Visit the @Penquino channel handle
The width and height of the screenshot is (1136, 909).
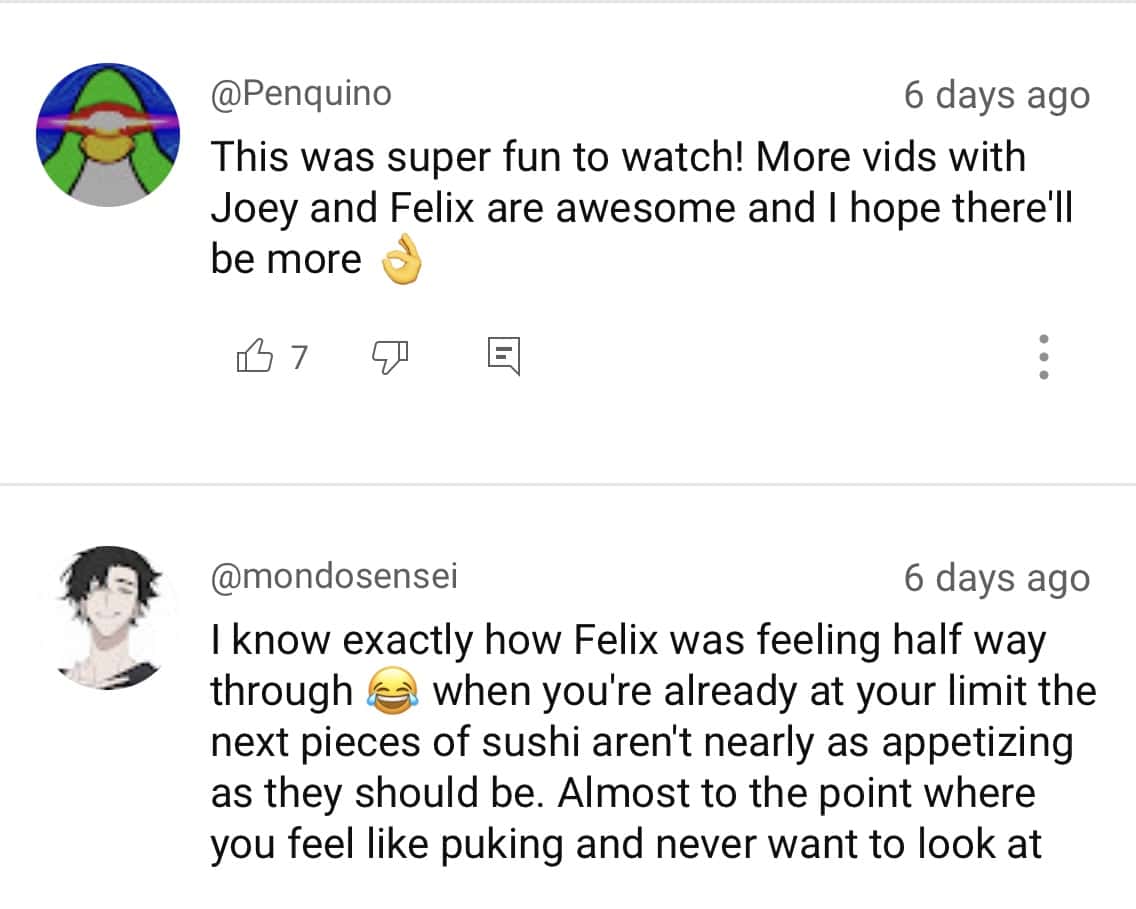click(x=300, y=94)
